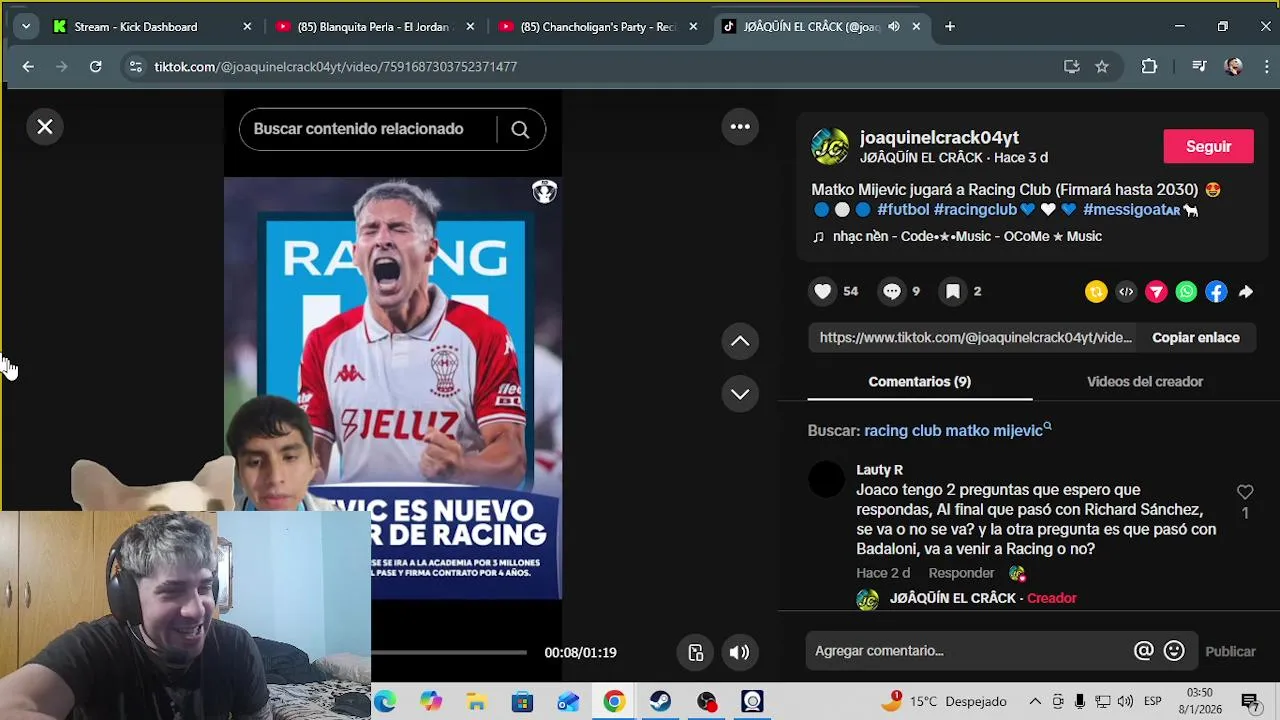Open the #futbol hashtag

click(x=903, y=209)
